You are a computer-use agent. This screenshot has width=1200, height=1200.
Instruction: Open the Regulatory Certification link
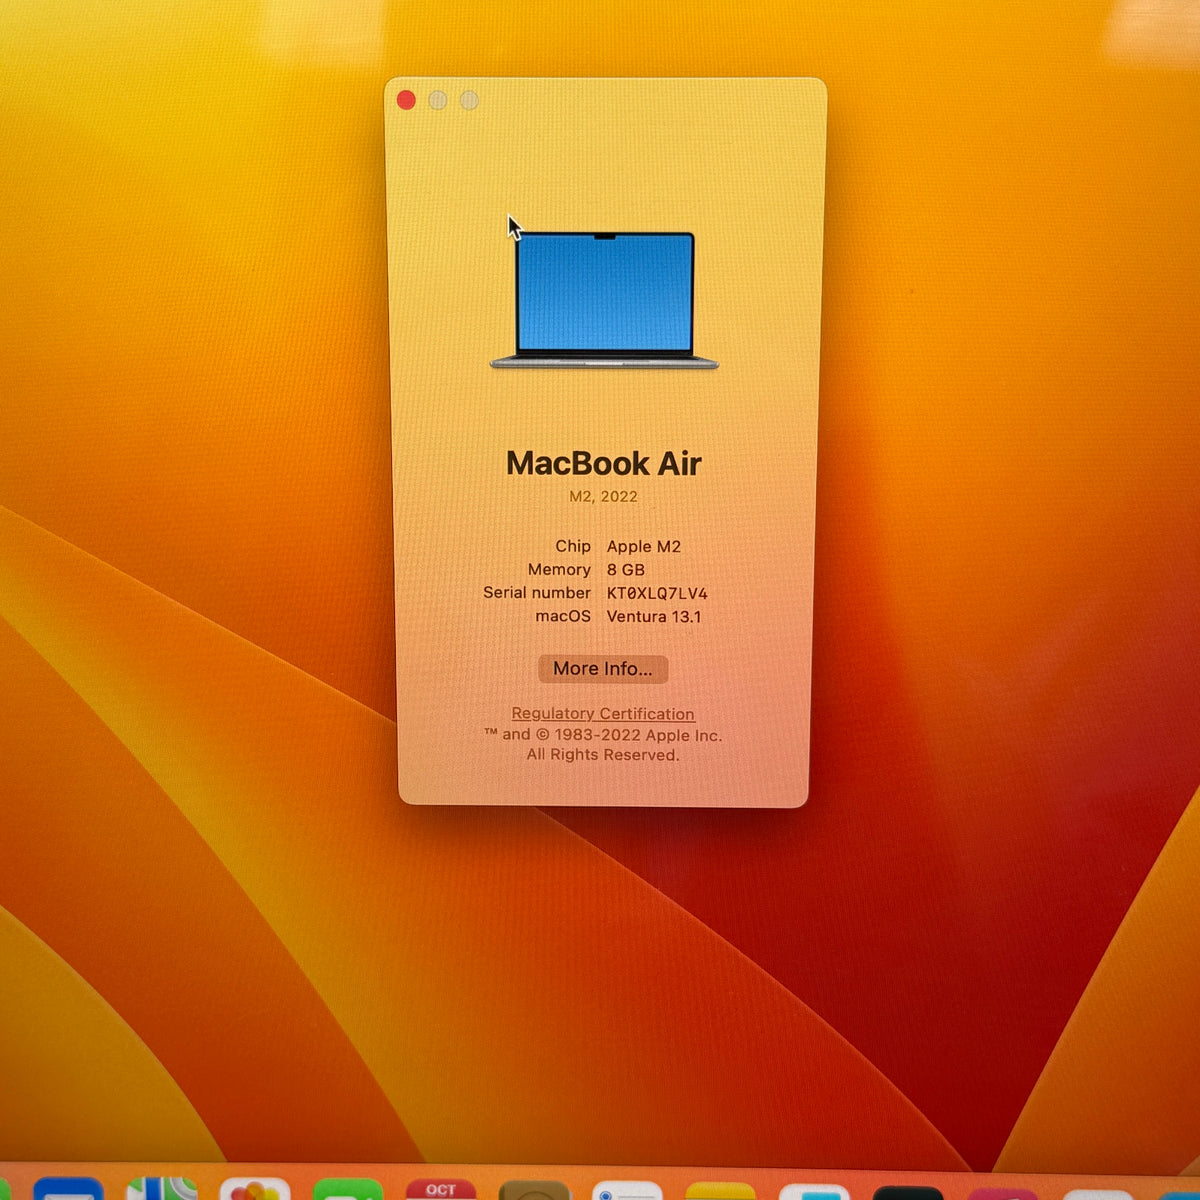[x=603, y=714]
